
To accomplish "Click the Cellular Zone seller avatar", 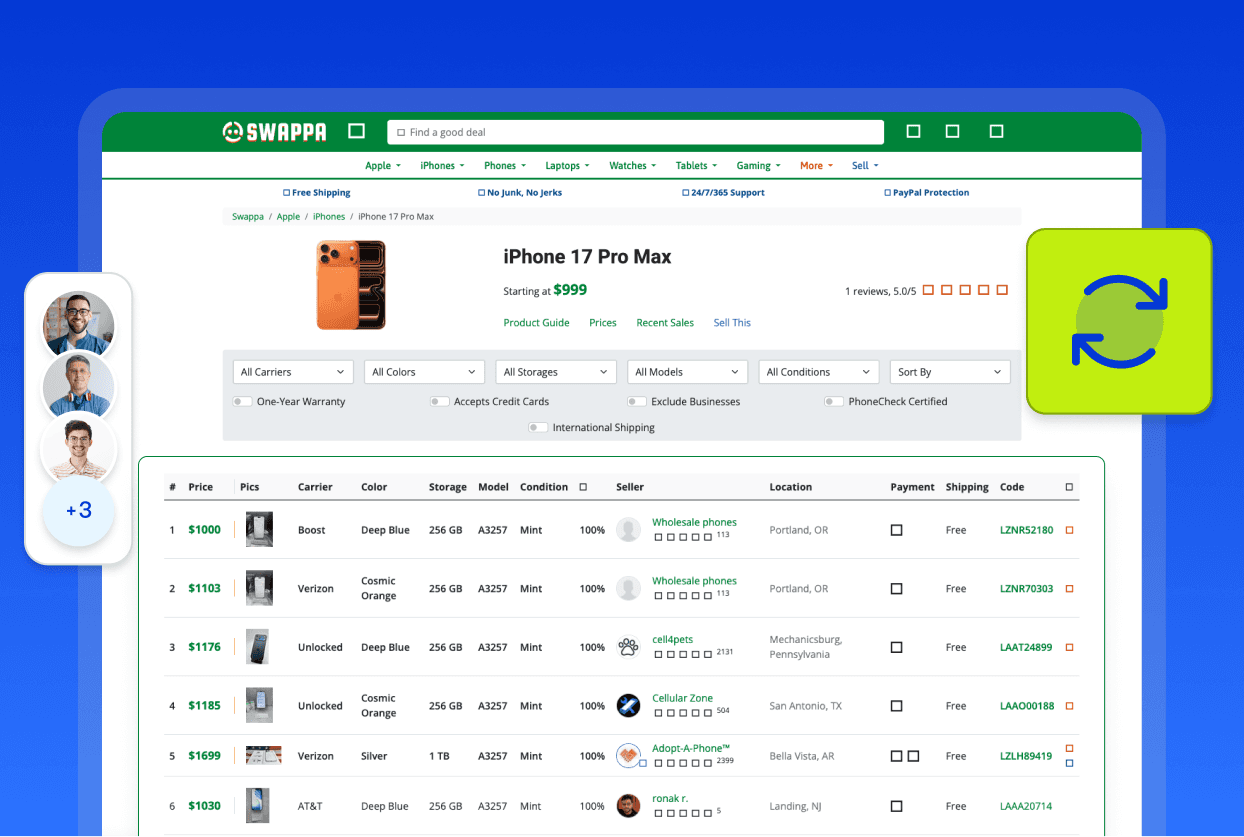I will (628, 705).
